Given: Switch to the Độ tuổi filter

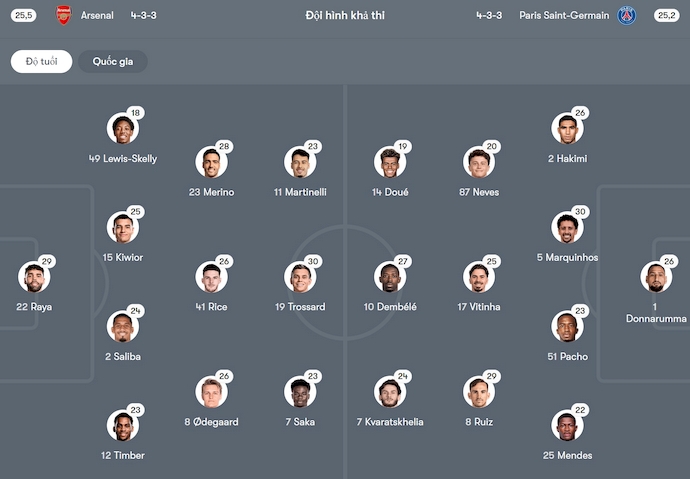Looking at the screenshot, I should (41, 62).
